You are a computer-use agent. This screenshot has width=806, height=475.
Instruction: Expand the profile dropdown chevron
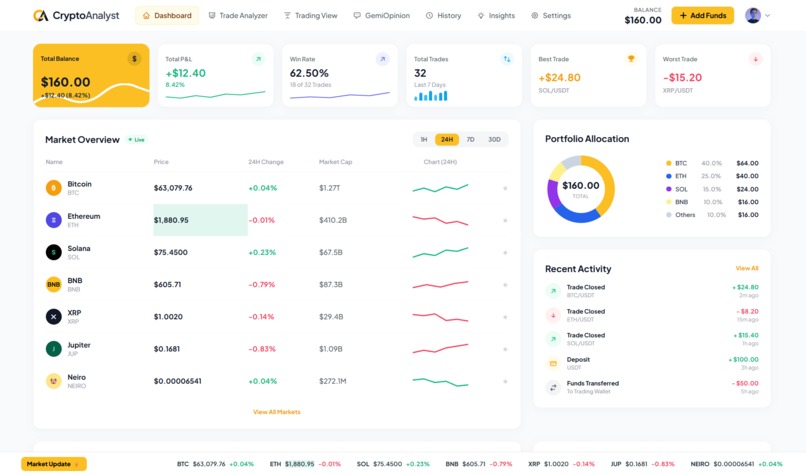tap(767, 15)
